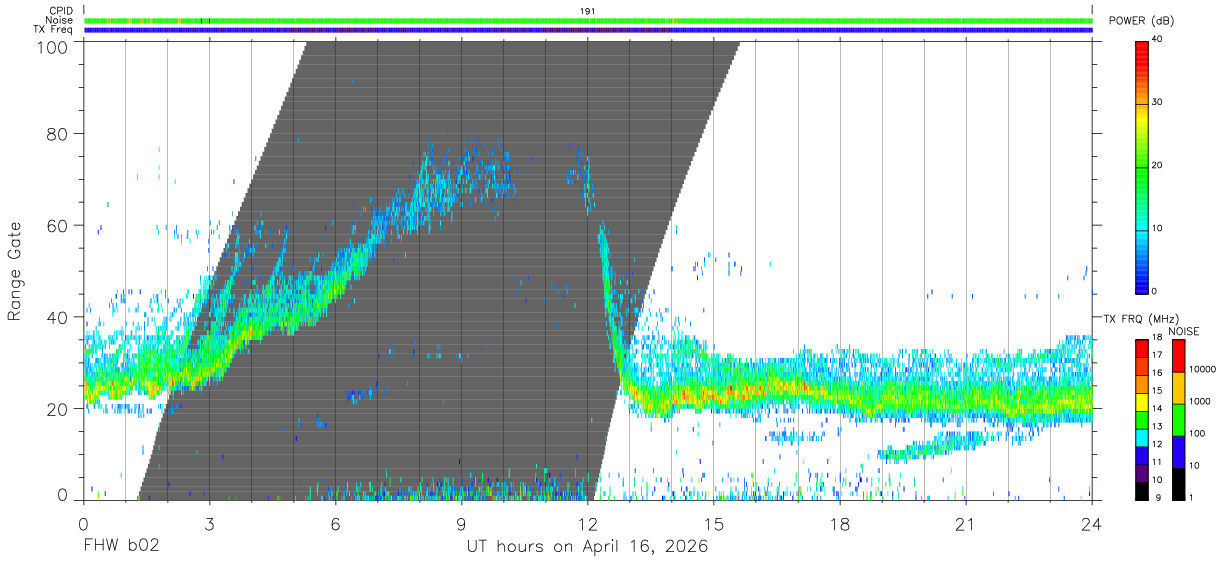The width and height of the screenshot is (1228, 567).
Task: Click the 9 hour label on the time axis
Action: (x=462, y=523)
